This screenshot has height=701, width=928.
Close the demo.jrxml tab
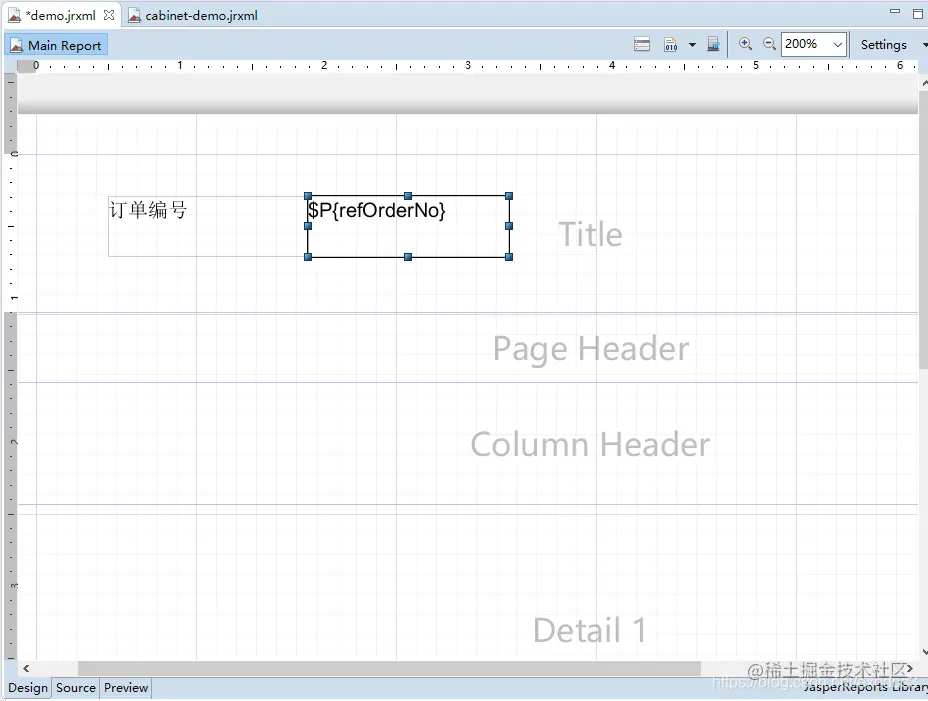coord(109,15)
